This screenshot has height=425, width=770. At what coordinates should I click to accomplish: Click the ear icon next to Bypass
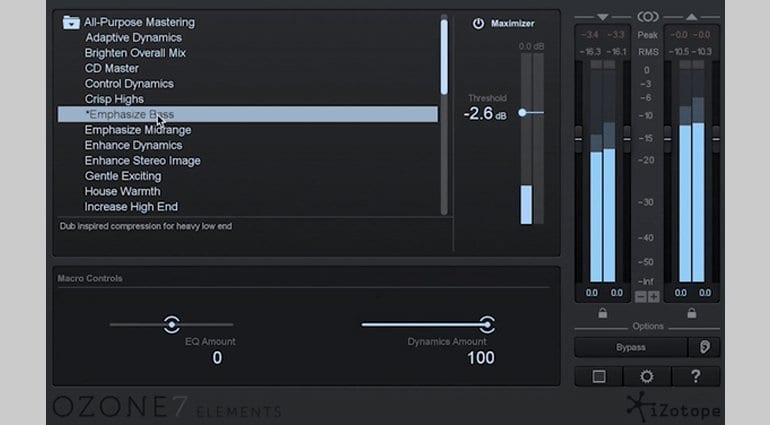tap(704, 347)
